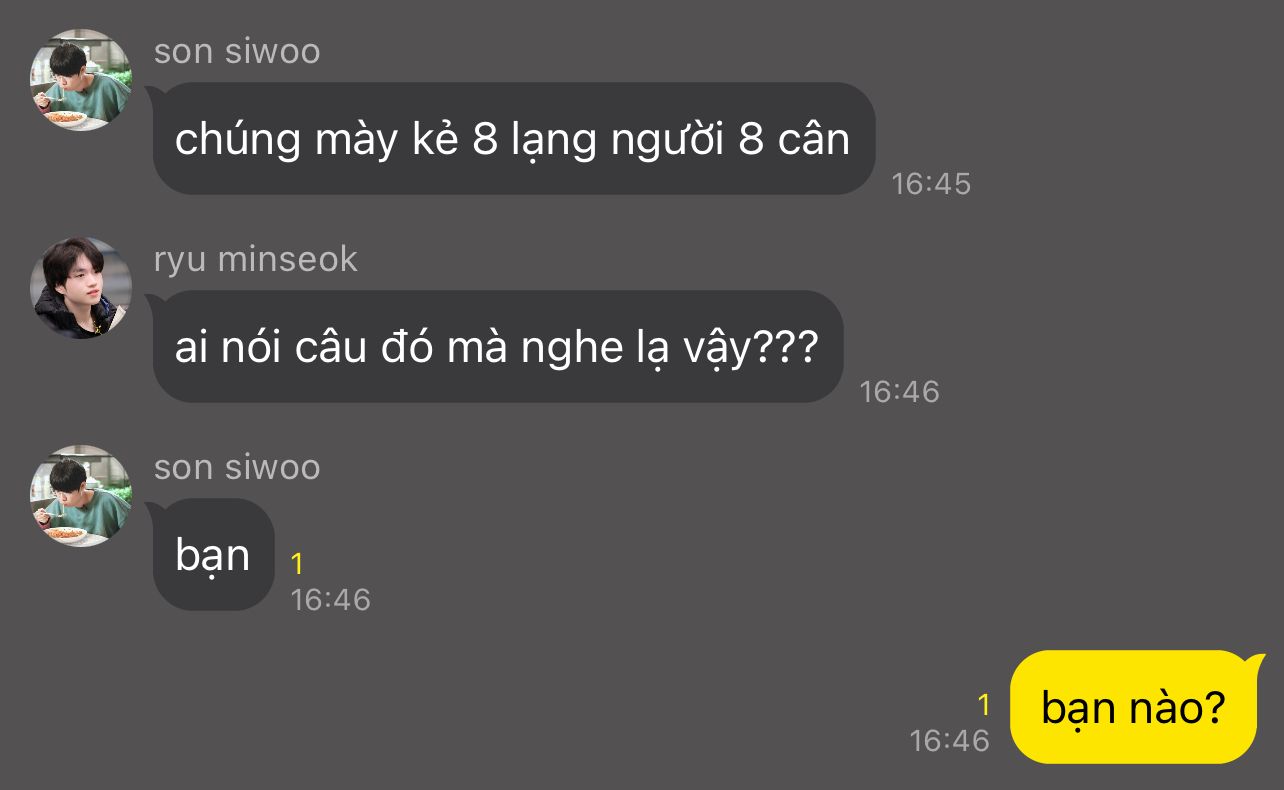Select the 'ai nói câu đó' message bubble
1284x790 pixels.
pyautogui.click(x=497, y=346)
